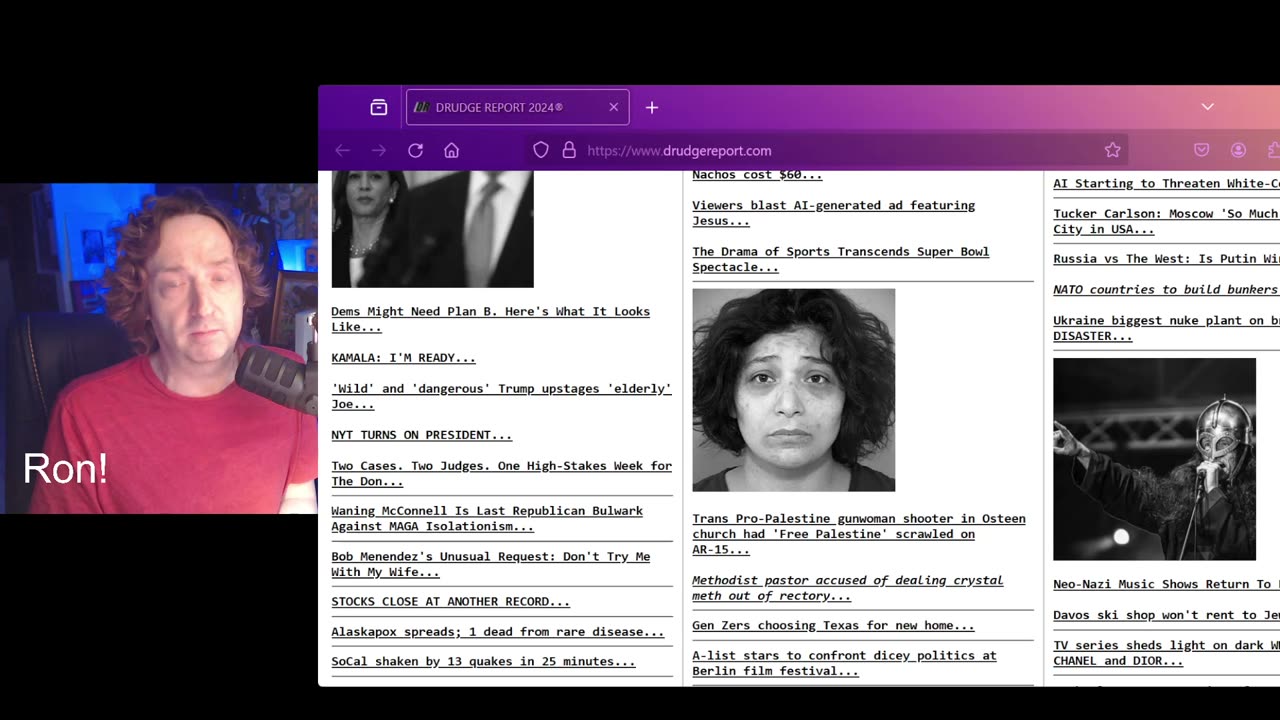The width and height of the screenshot is (1280, 720).
Task: Read the 'Waning McConnell' headline story
Action: click(487, 518)
